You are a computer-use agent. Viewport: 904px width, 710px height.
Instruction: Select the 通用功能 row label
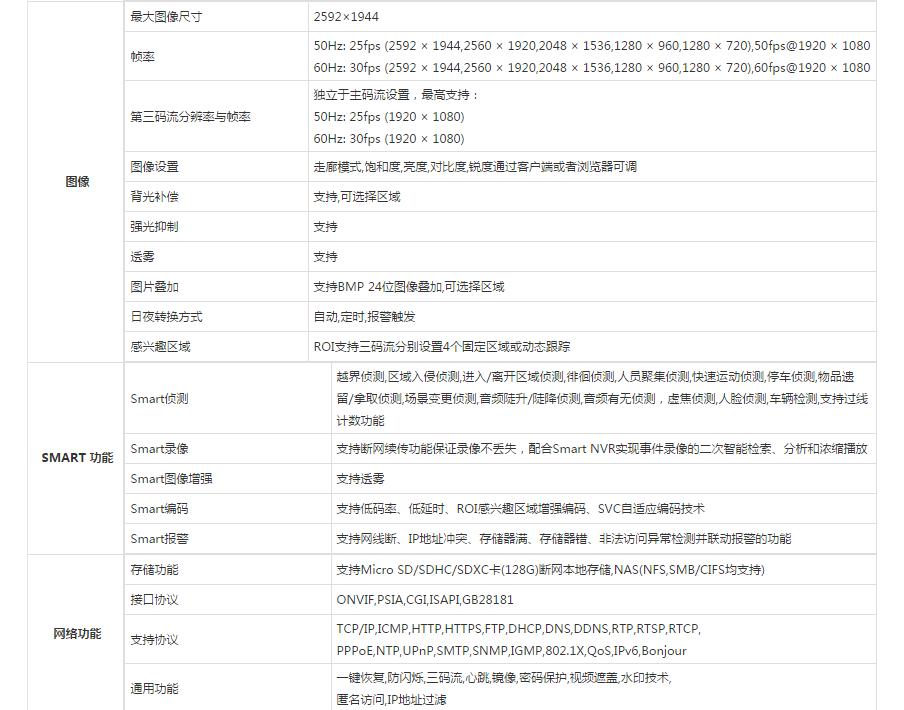[x=154, y=689]
